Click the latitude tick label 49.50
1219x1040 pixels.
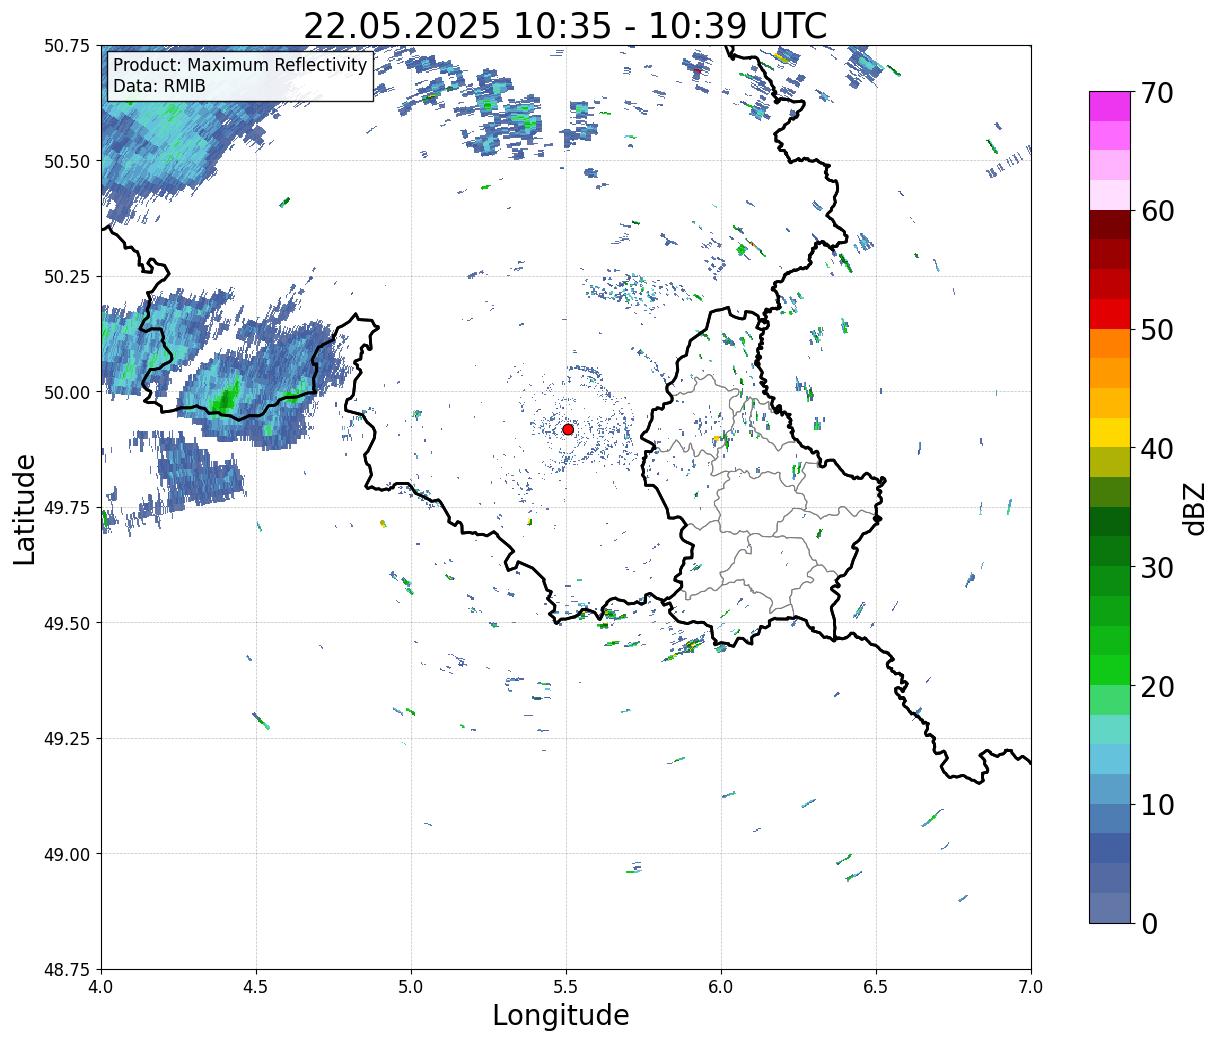68,623
